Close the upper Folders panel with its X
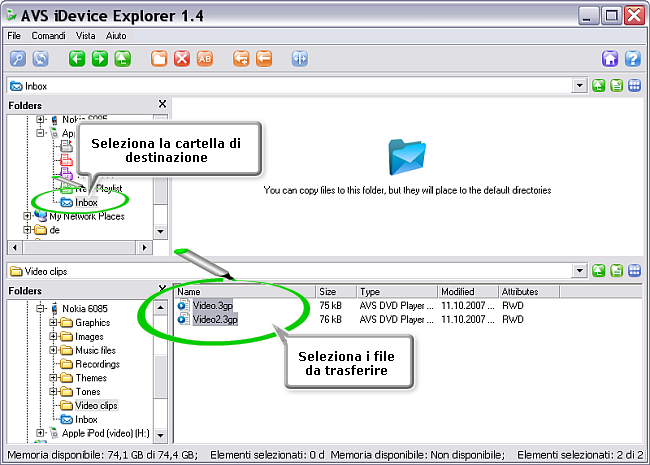 pyautogui.click(x=162, y=104)
